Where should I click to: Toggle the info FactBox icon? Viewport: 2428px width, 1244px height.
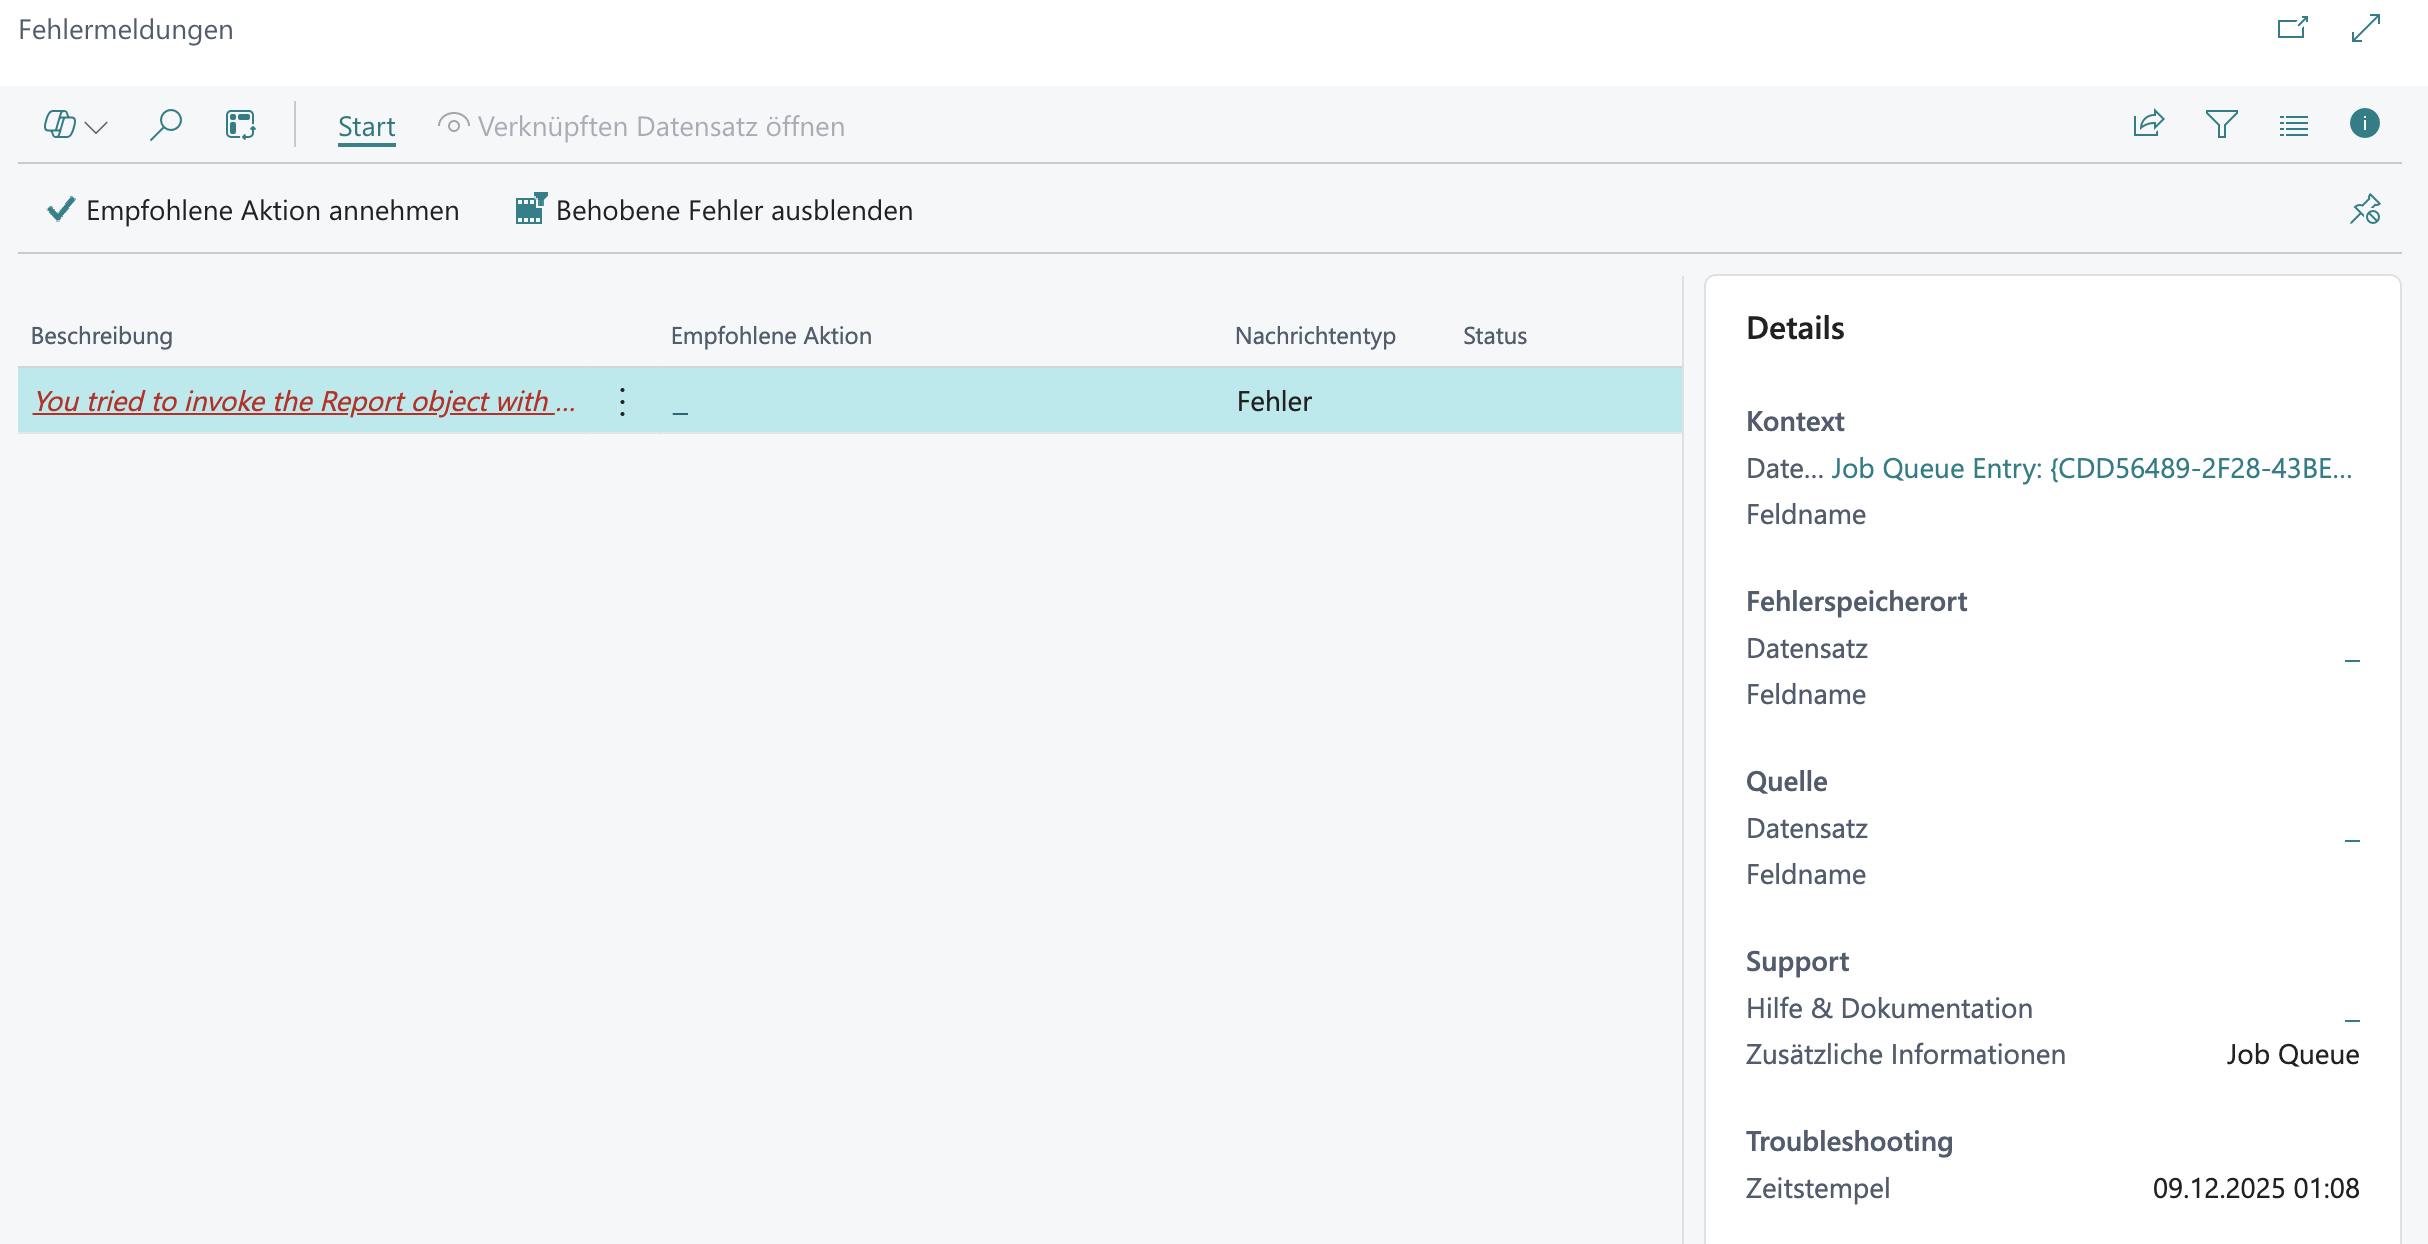[x=2364, y=123]
